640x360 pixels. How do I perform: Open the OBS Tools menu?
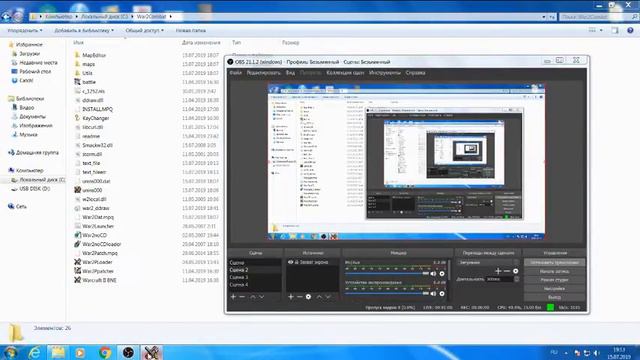384,73
